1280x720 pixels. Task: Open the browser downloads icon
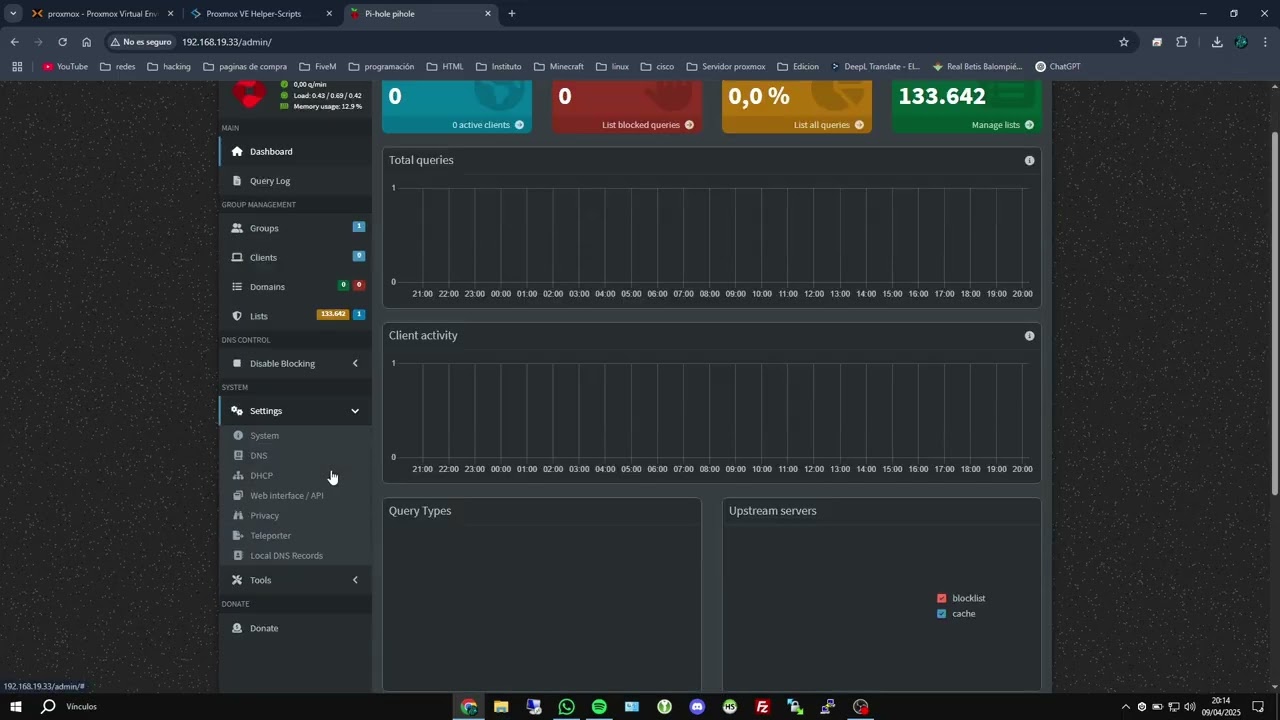point(1217,42)
